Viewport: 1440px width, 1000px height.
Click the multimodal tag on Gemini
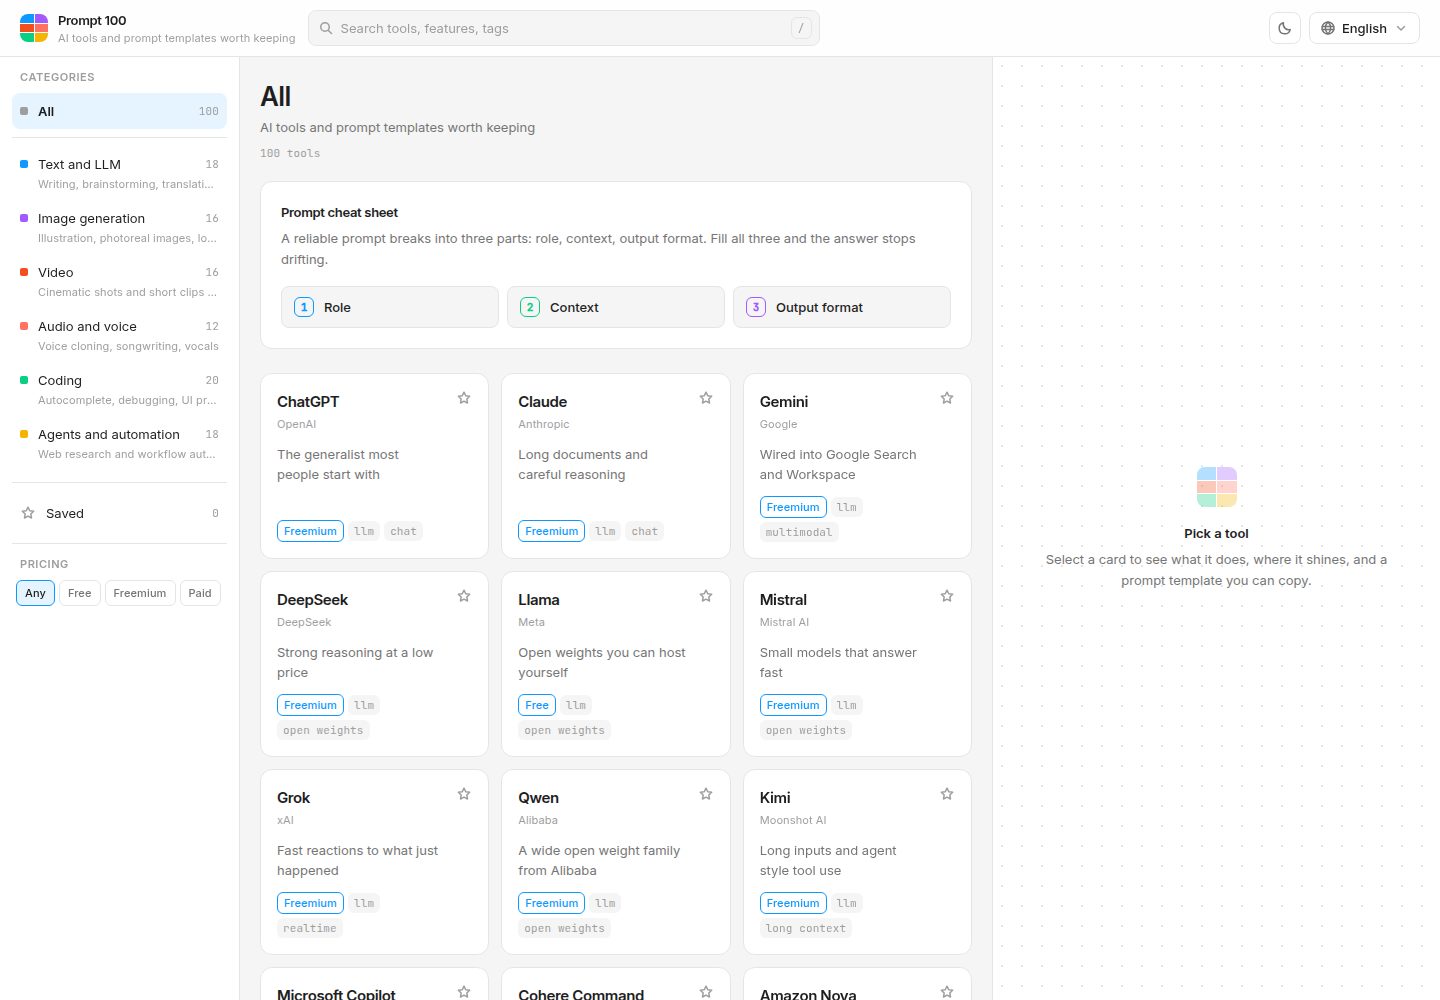click(x=799, y=532)
